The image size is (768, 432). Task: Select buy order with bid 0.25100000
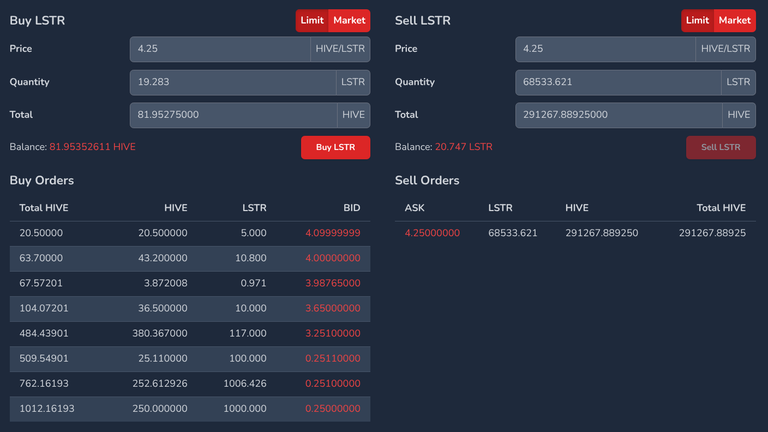[190, 384]
